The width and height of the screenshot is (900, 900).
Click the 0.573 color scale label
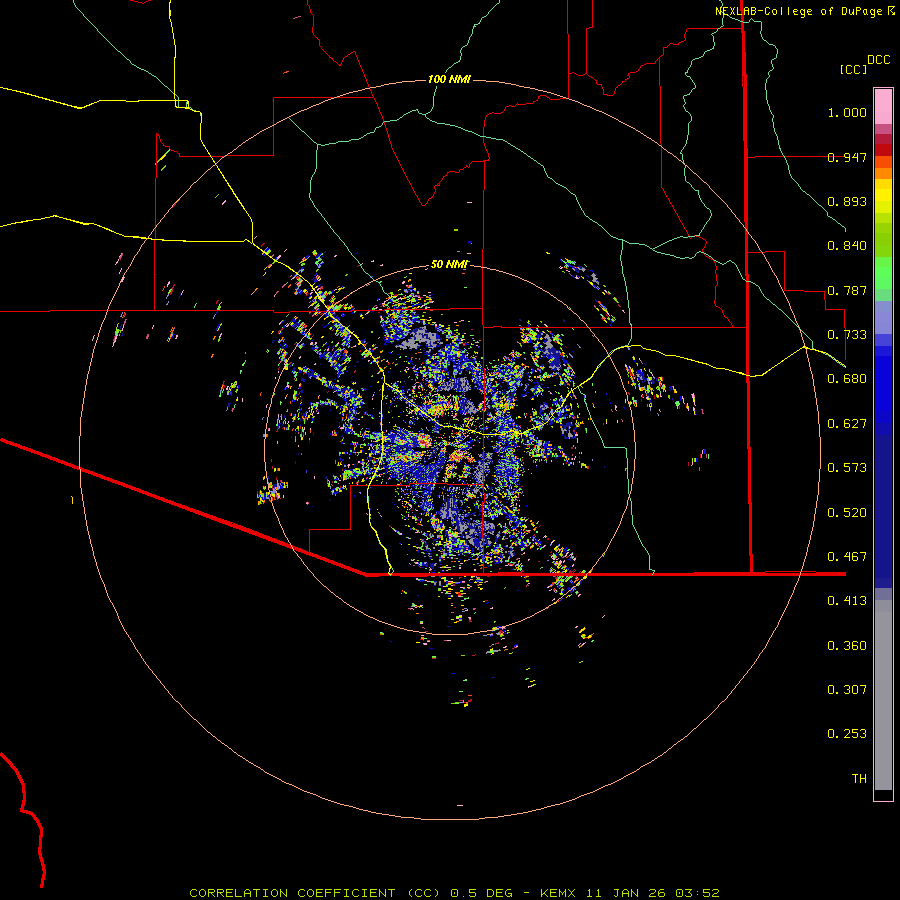click(847, 468)
